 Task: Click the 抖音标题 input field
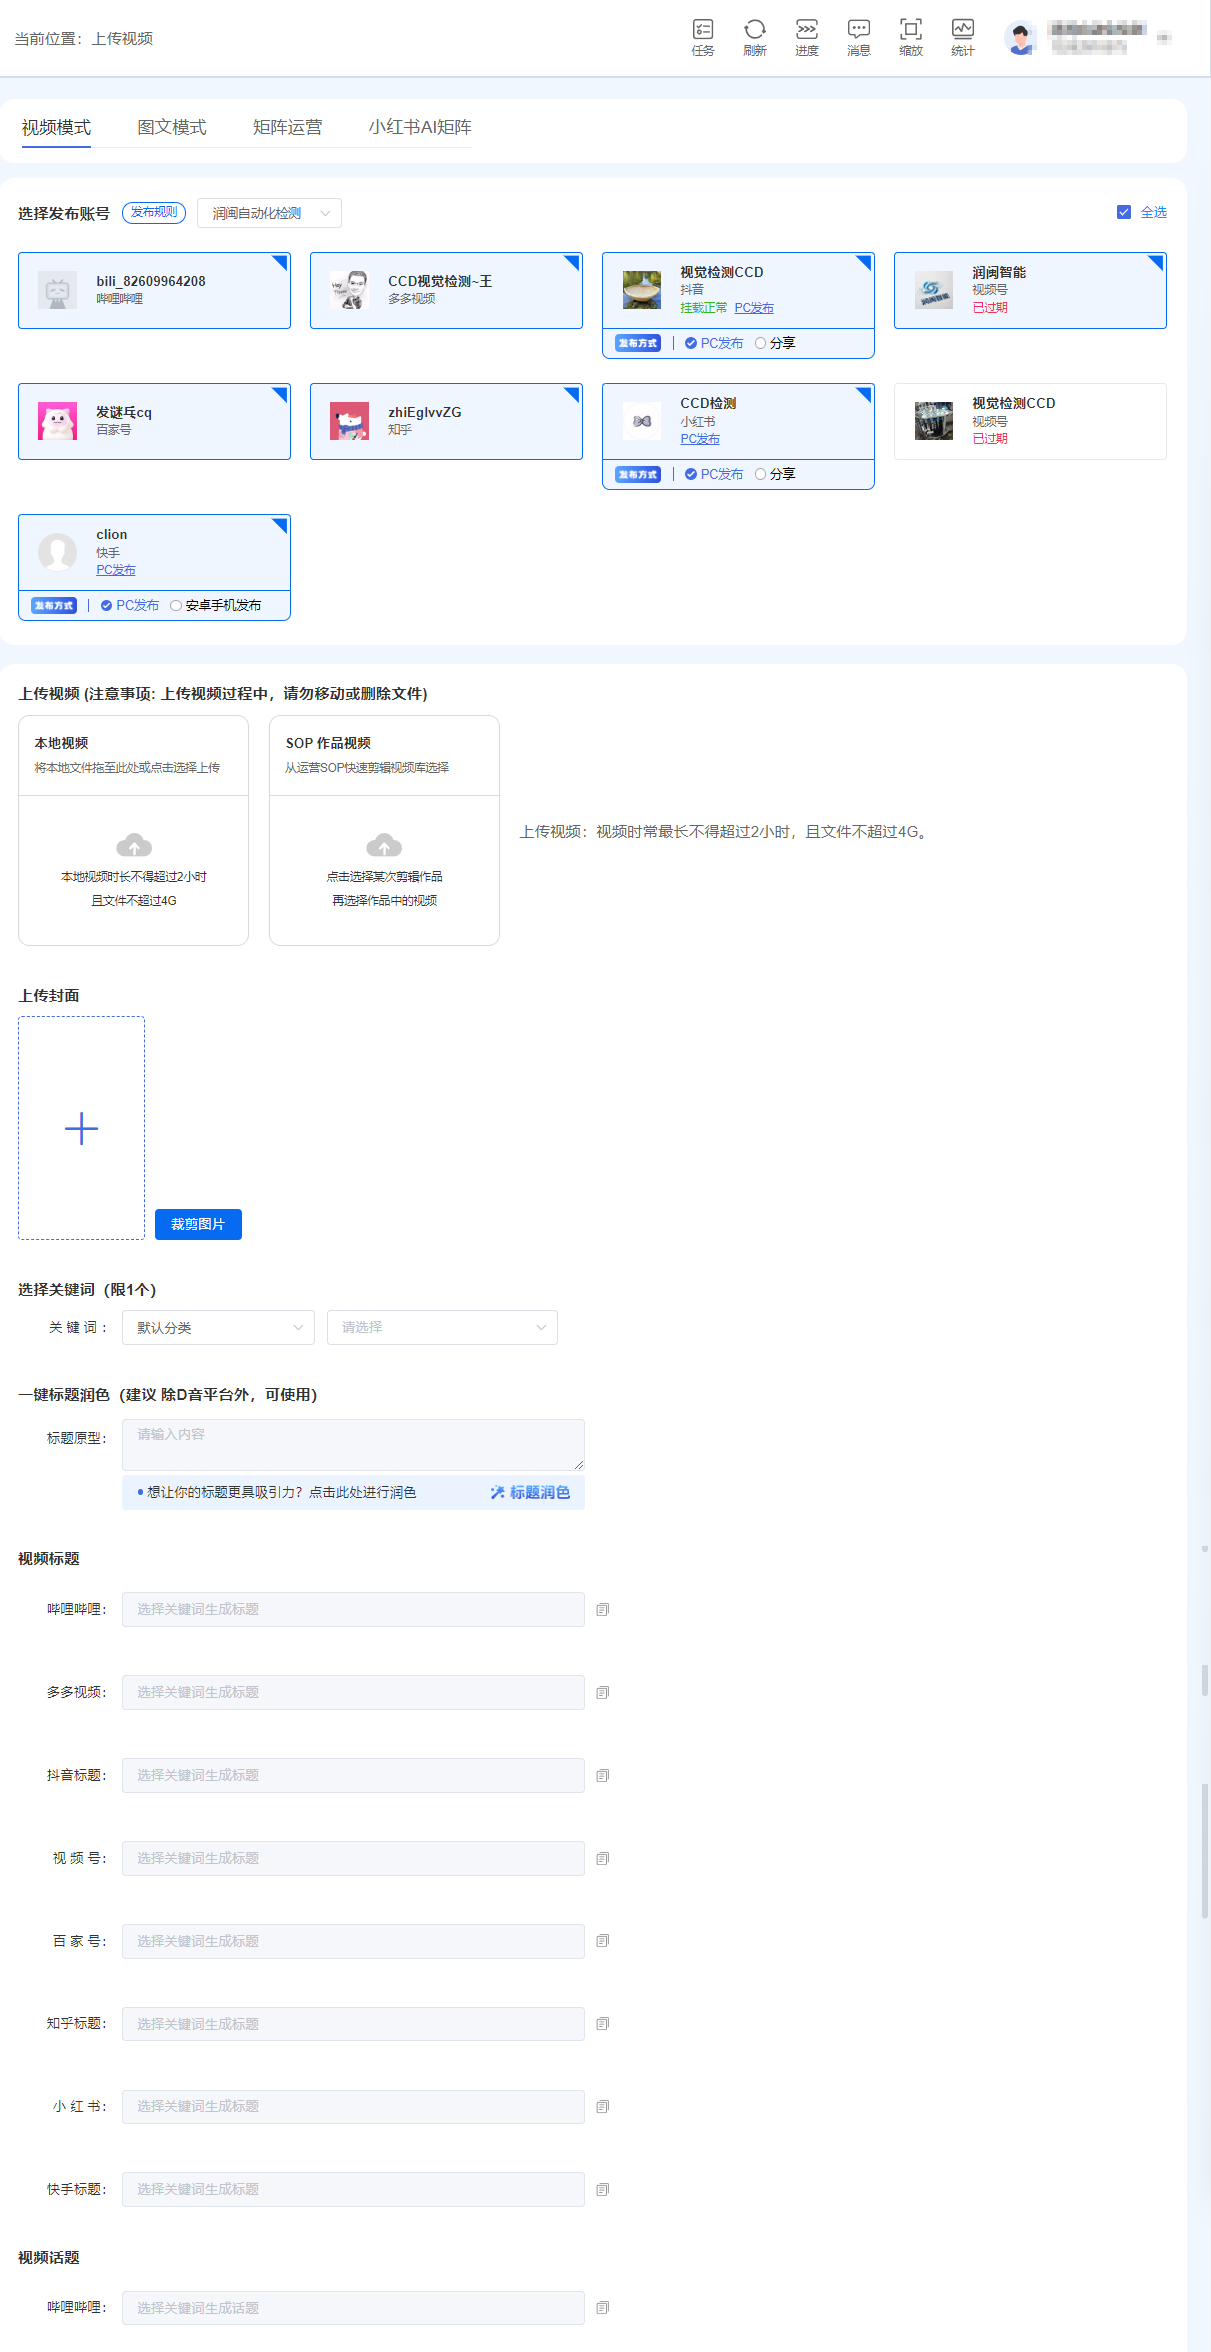tap(353, 1775)
